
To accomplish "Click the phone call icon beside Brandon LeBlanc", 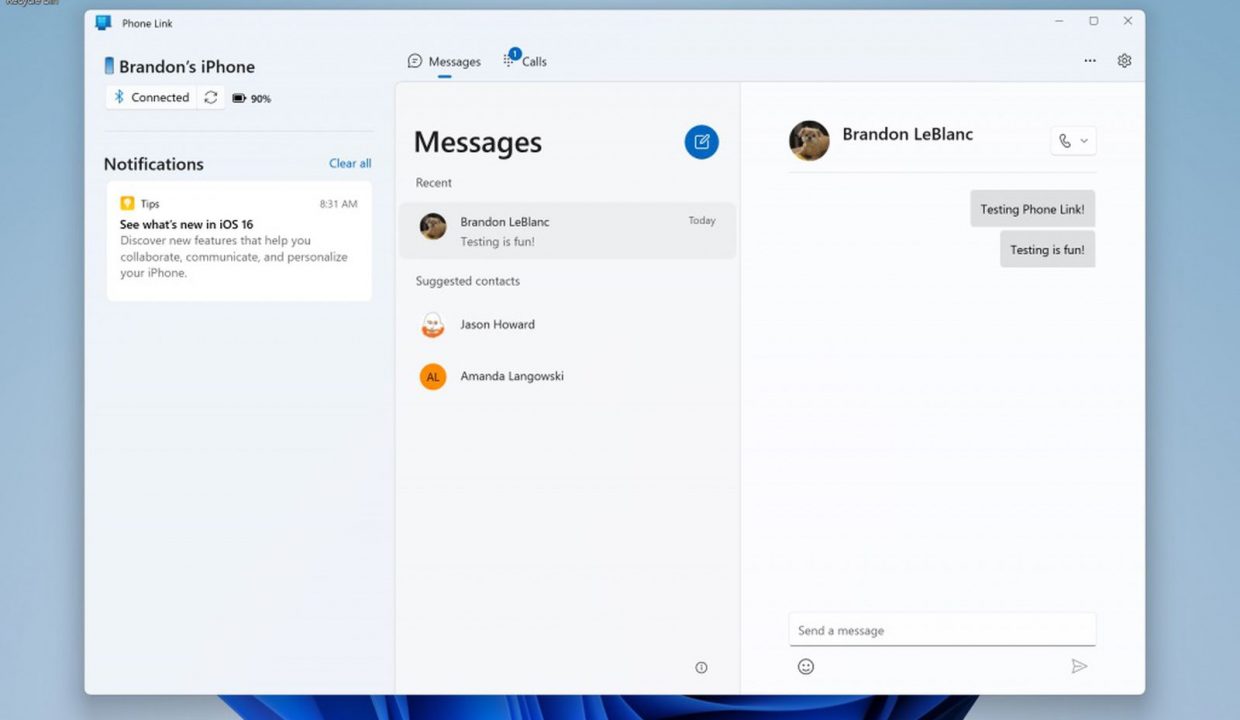I will click(x=1065, y=141).
